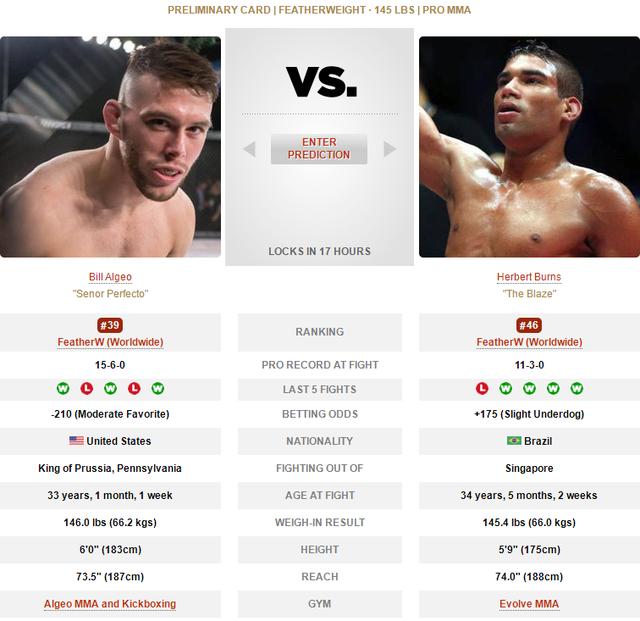Click the United States flag icon

[76, 441]
